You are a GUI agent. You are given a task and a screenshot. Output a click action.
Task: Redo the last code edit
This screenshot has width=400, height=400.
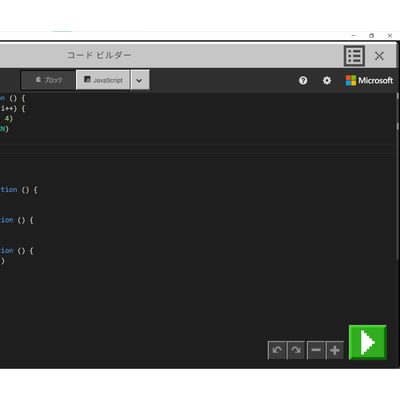tap(296, 350)
